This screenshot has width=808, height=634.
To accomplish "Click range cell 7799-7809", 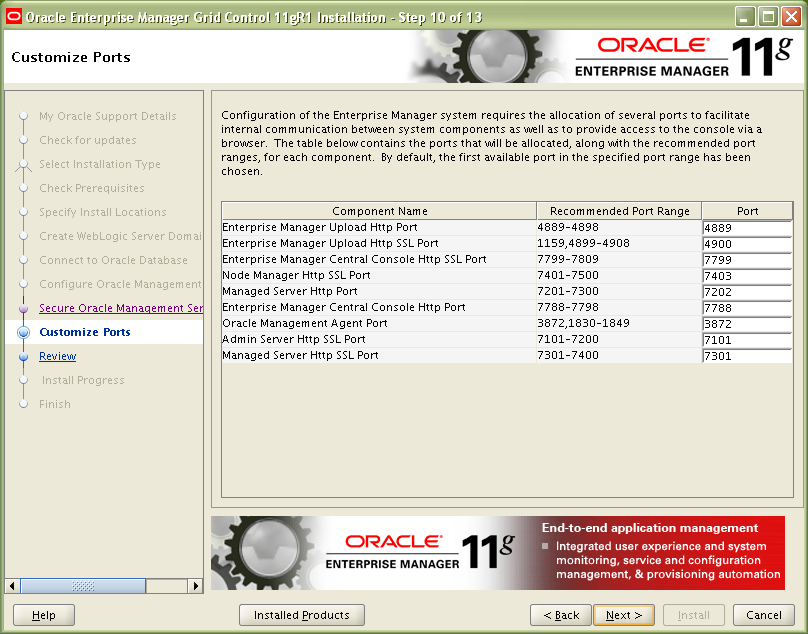I will 619,259.
